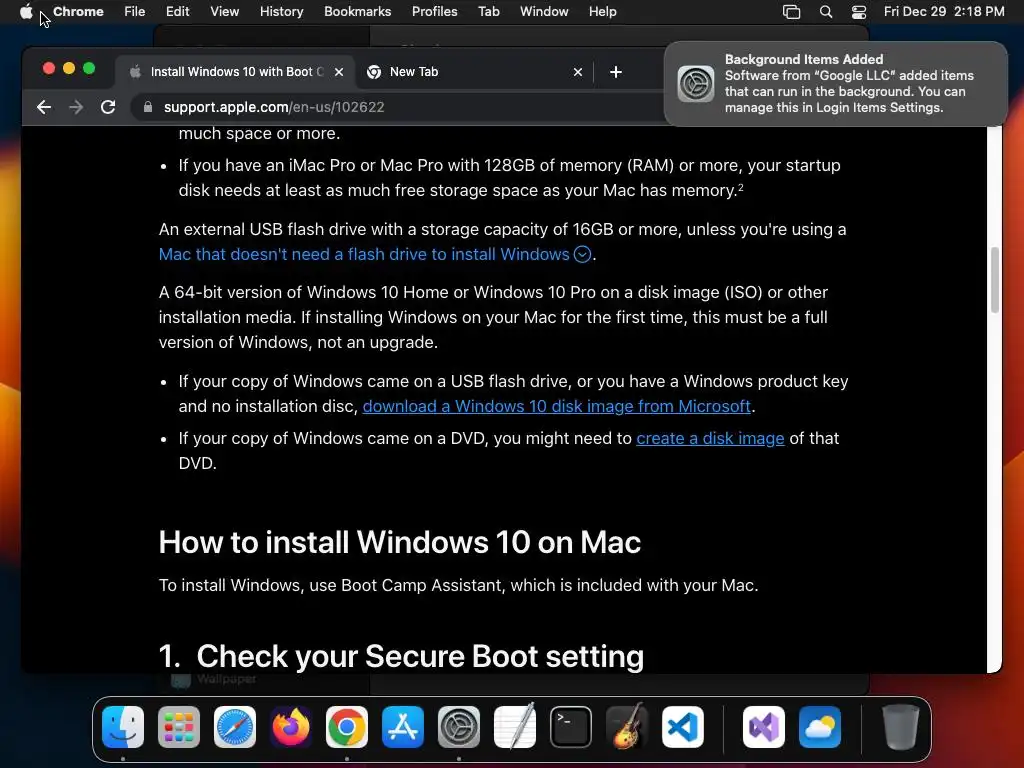Open System Settings from the Dock
1024x768 pixels.
point(458,727)
